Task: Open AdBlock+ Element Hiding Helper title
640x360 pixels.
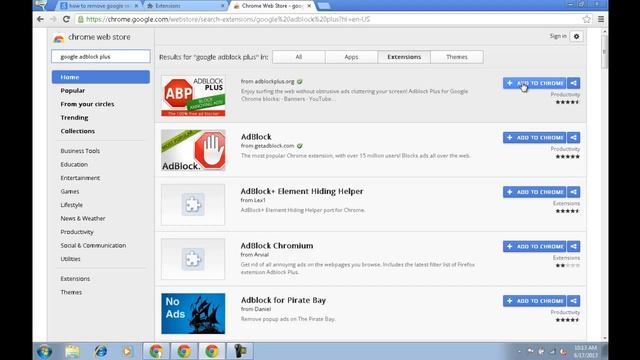Action: pos(302,191)
